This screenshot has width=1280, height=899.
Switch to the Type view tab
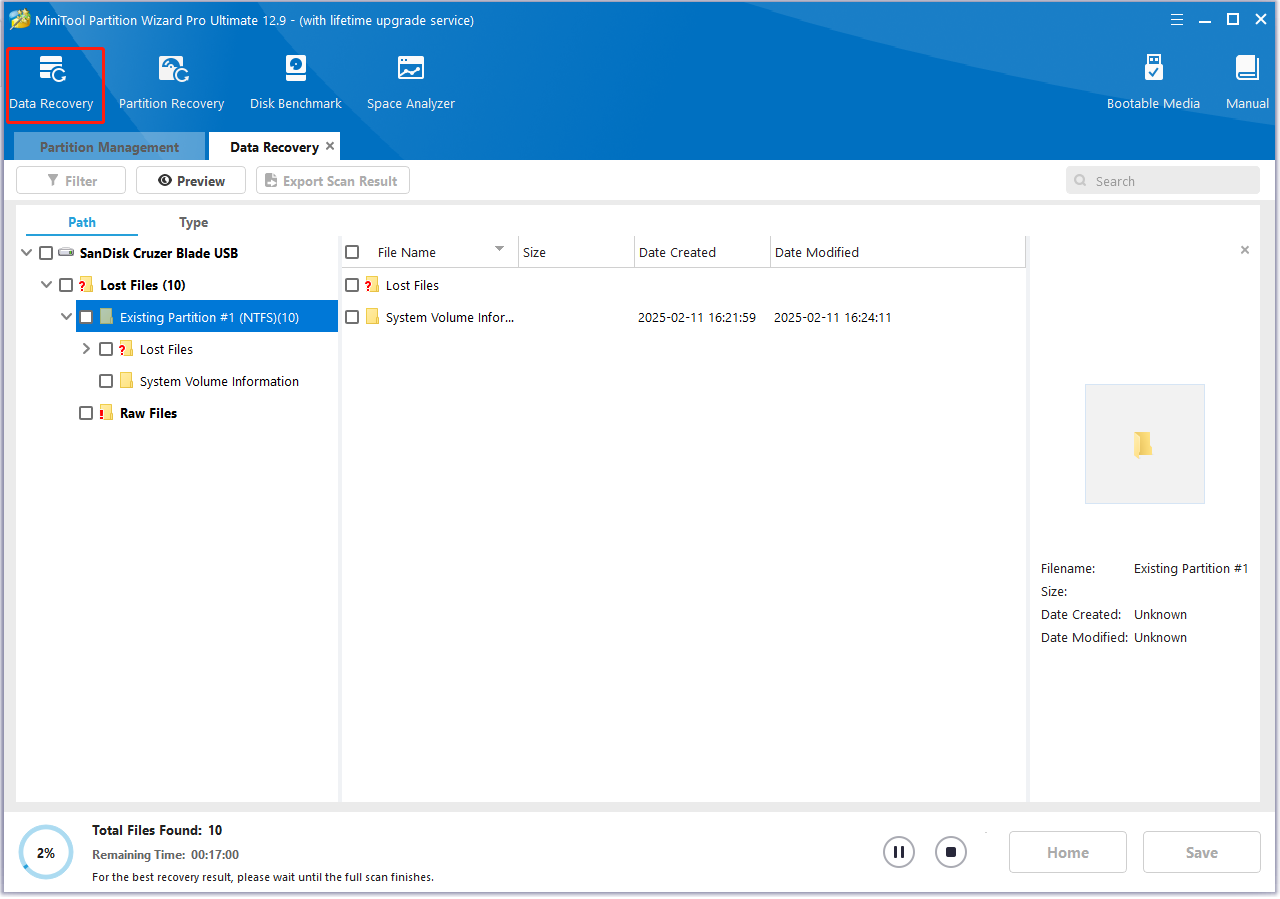194,222
